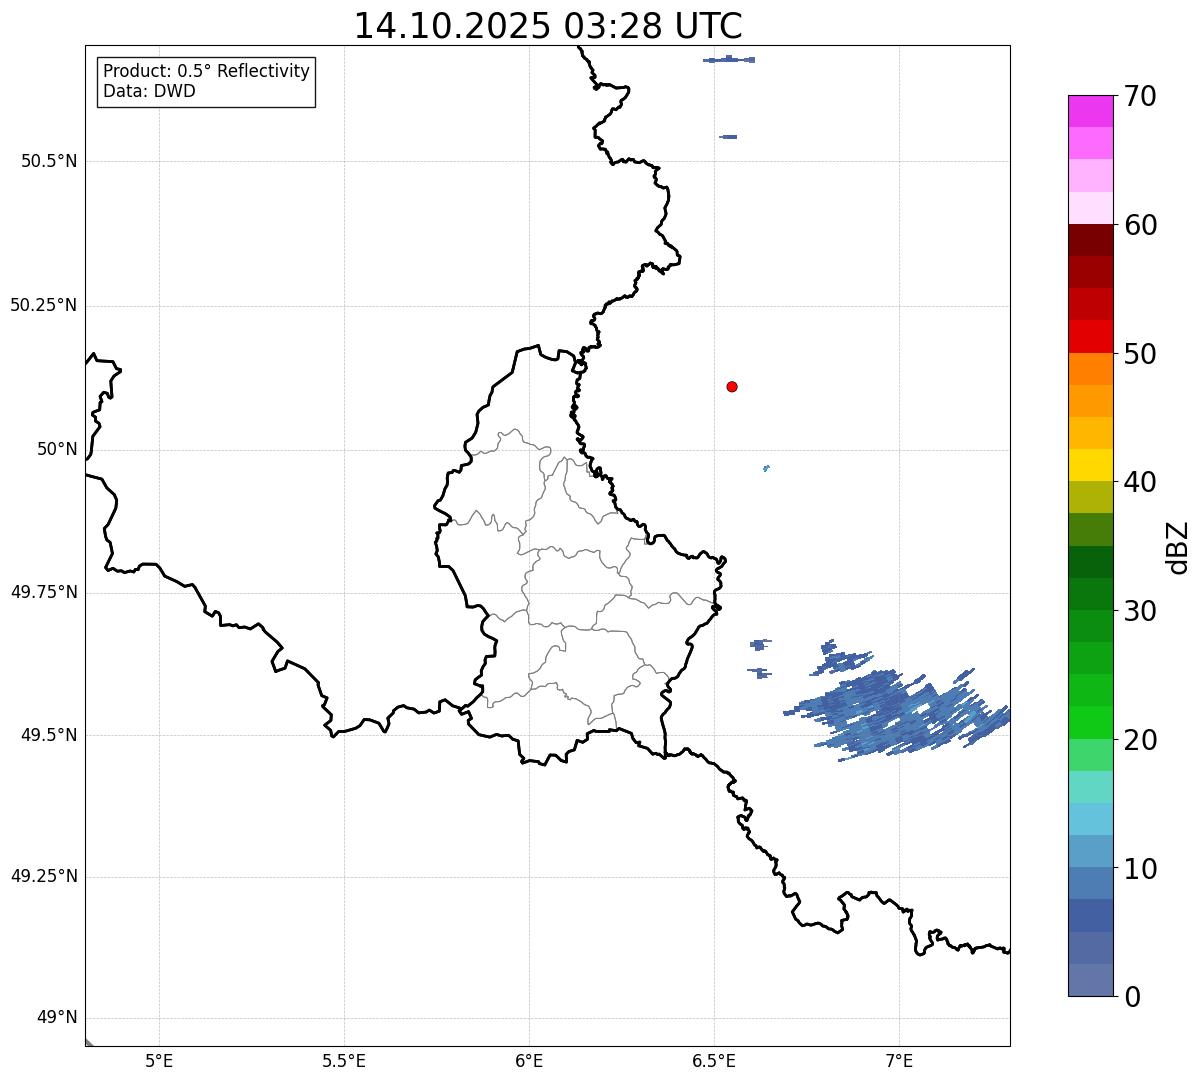Select the Data: DWD text
The height and width of the screenshot is (1081, 1202).
pos(149,91)
